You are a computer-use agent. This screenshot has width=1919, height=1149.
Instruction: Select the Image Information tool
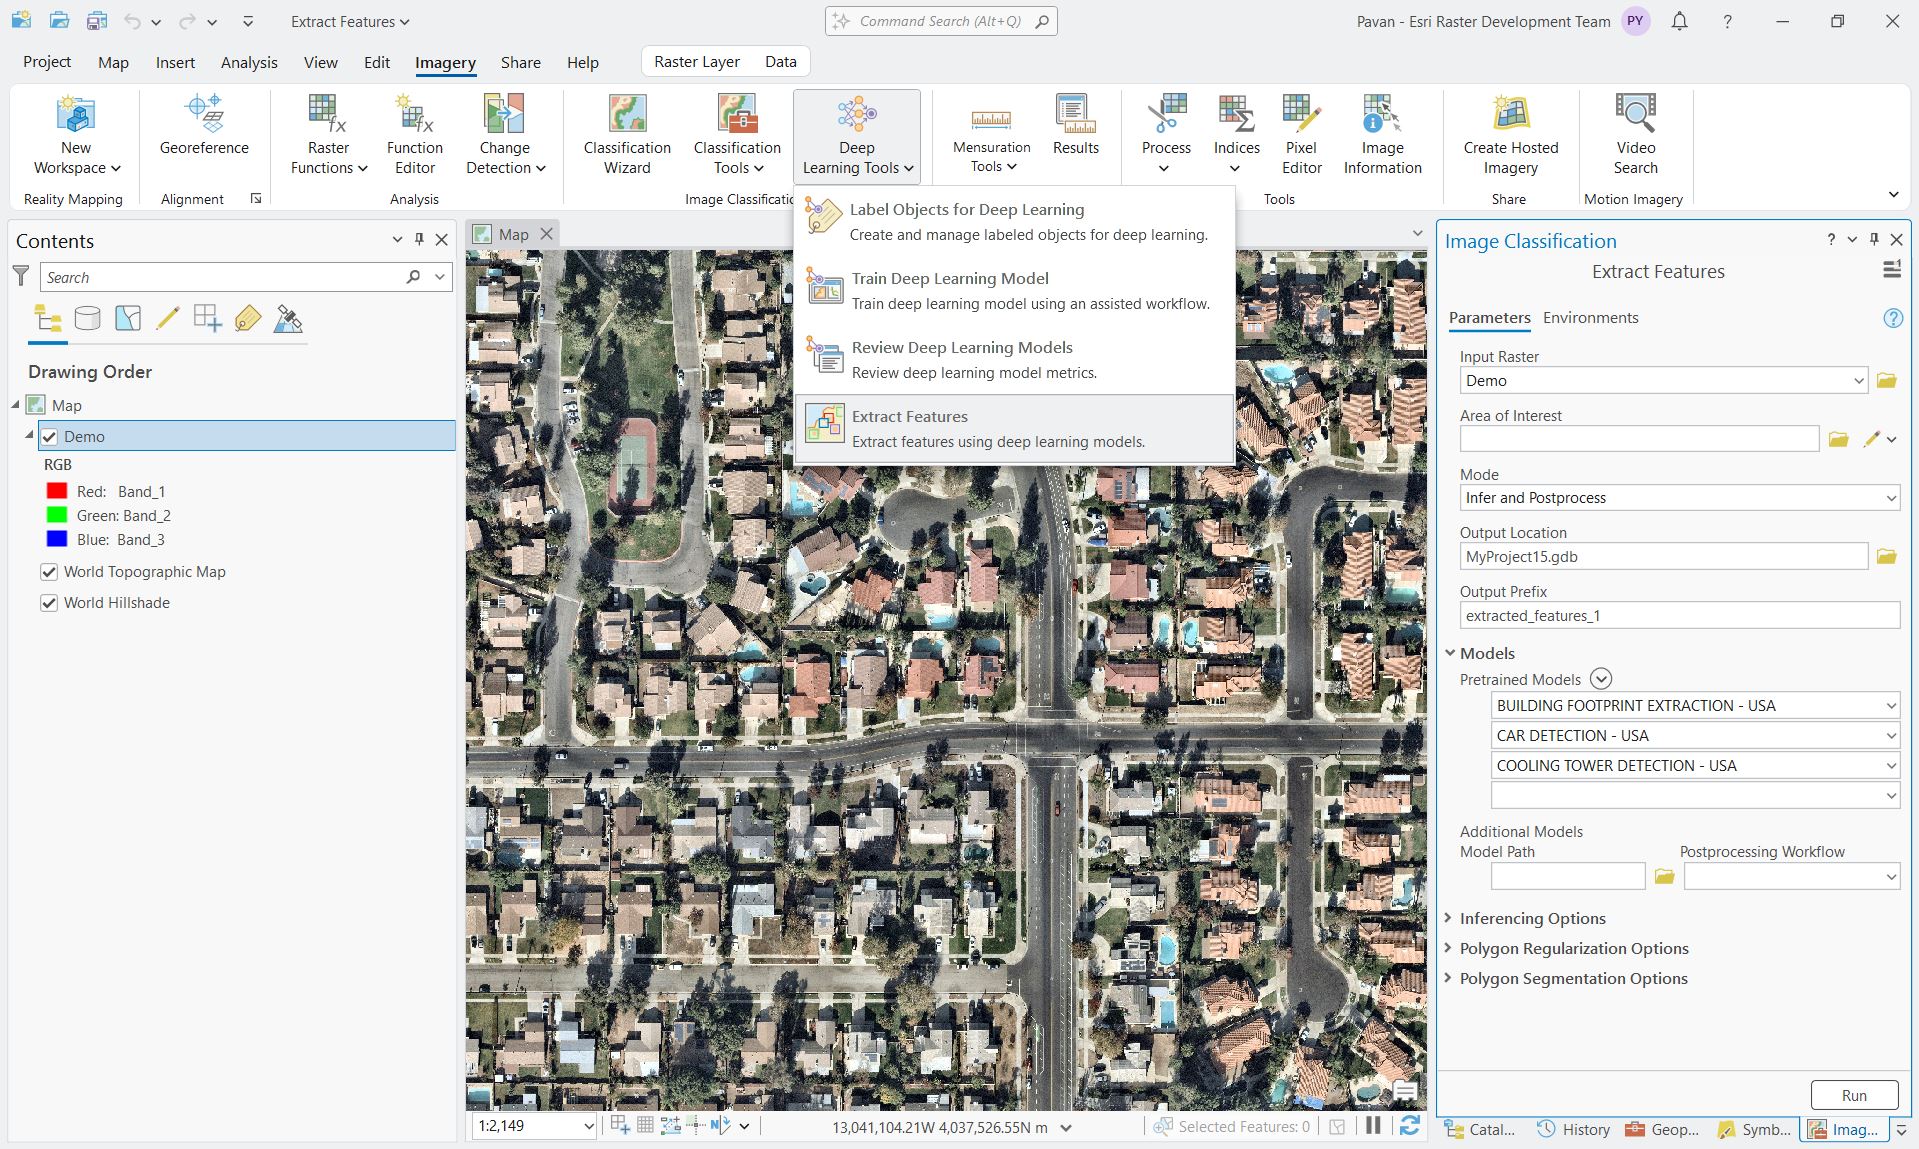click(1381, 130)
